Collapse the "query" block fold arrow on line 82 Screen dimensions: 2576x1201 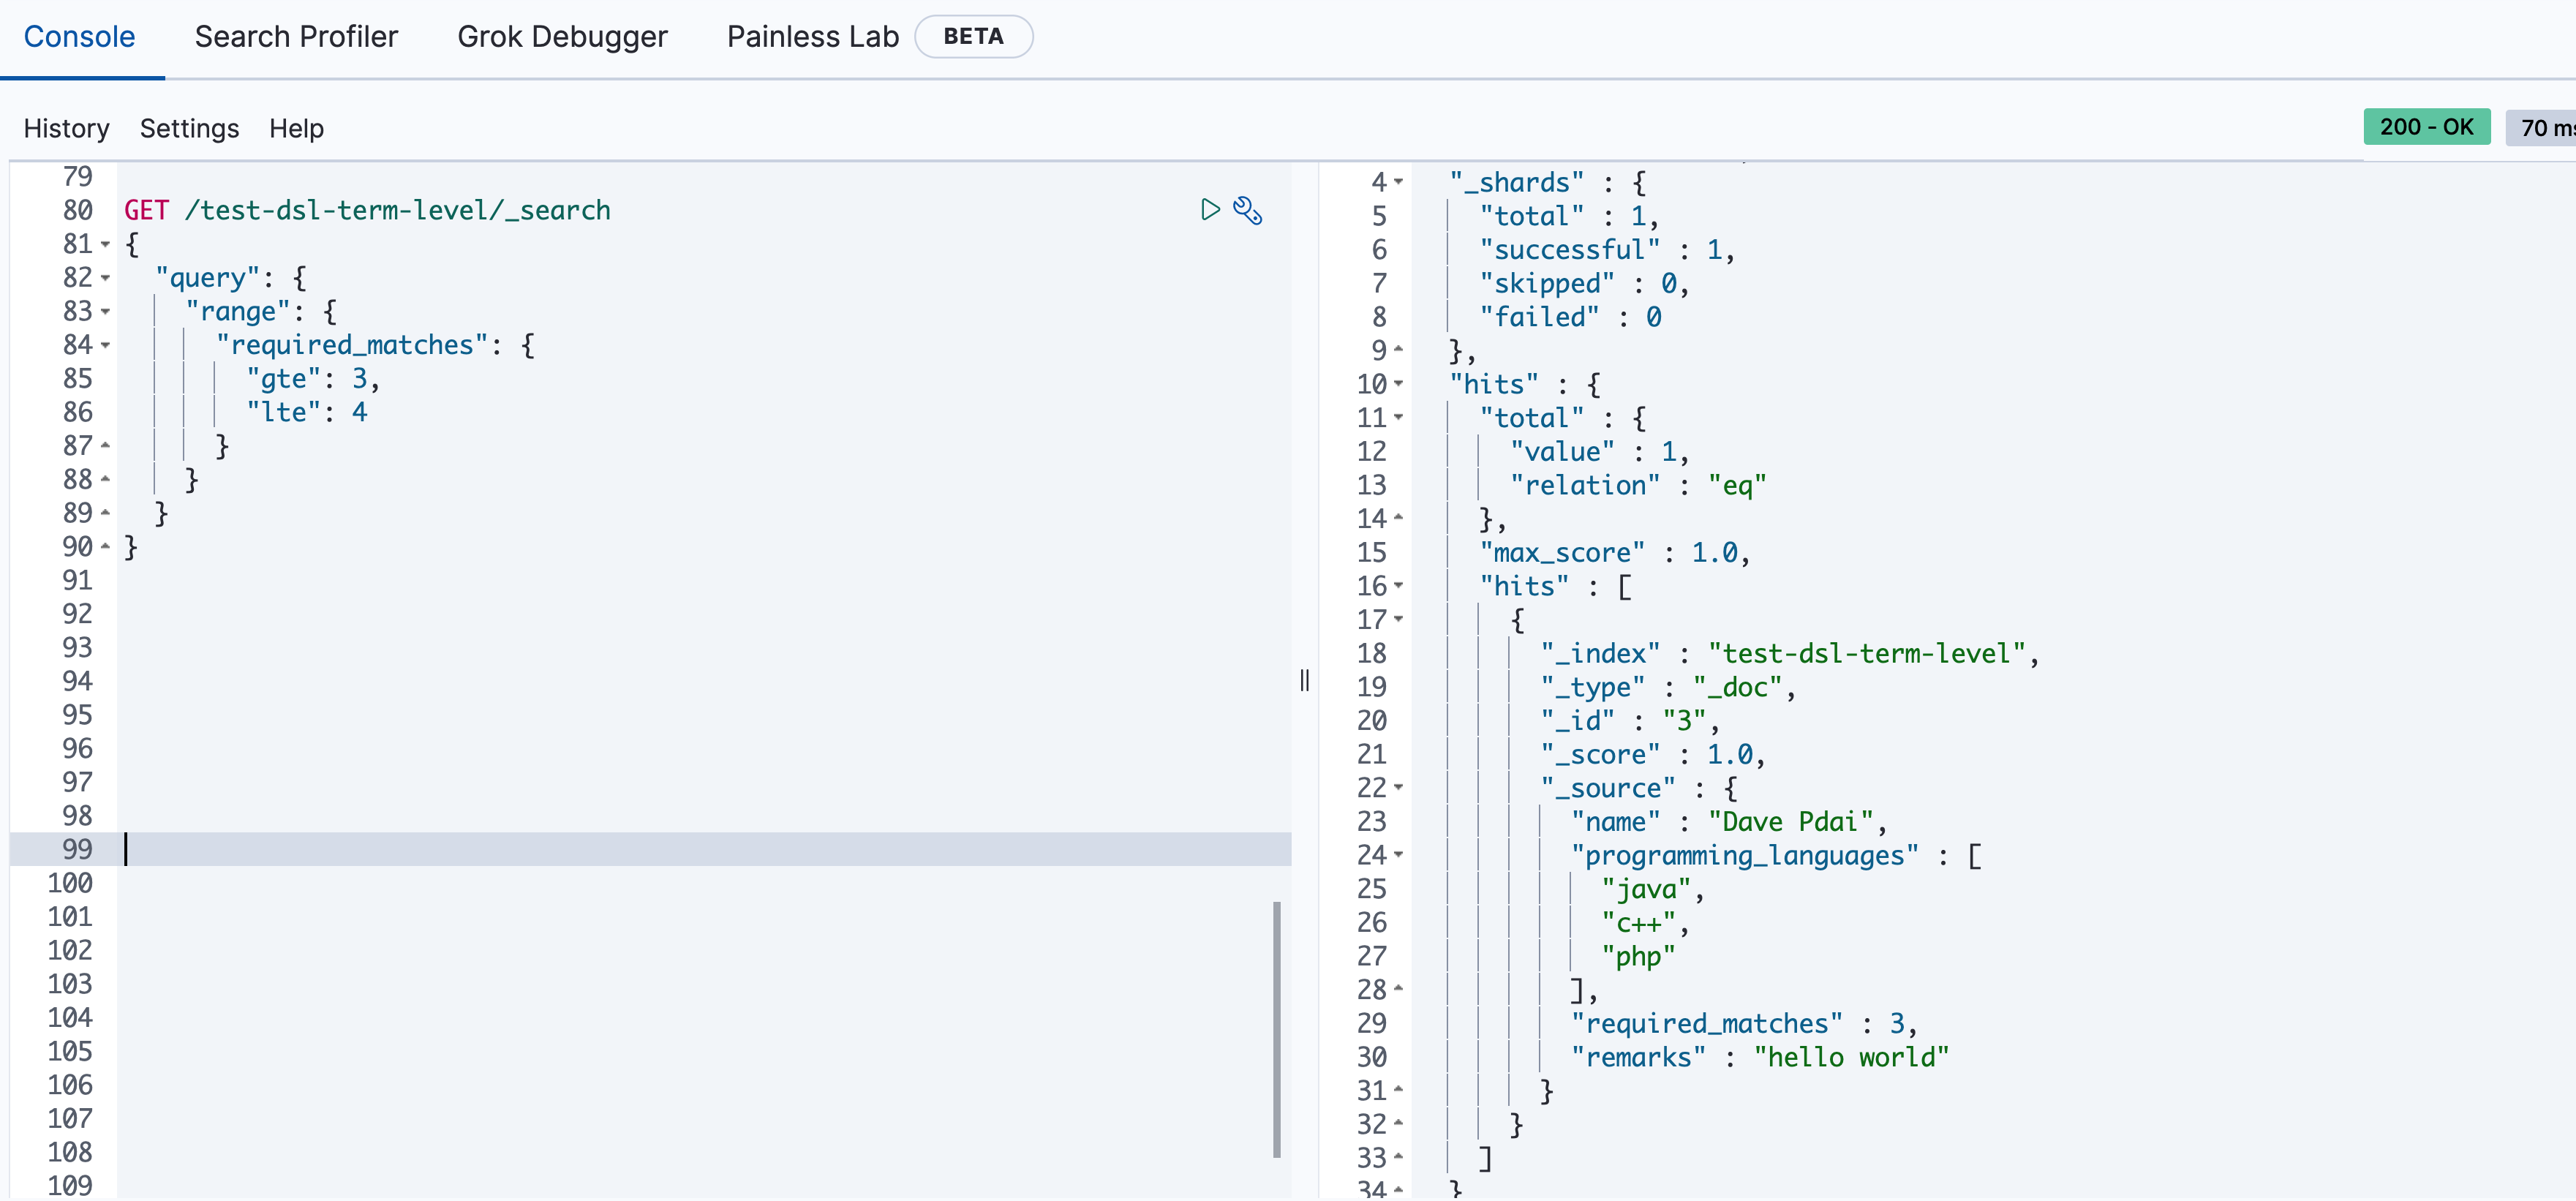click(106, 278)
